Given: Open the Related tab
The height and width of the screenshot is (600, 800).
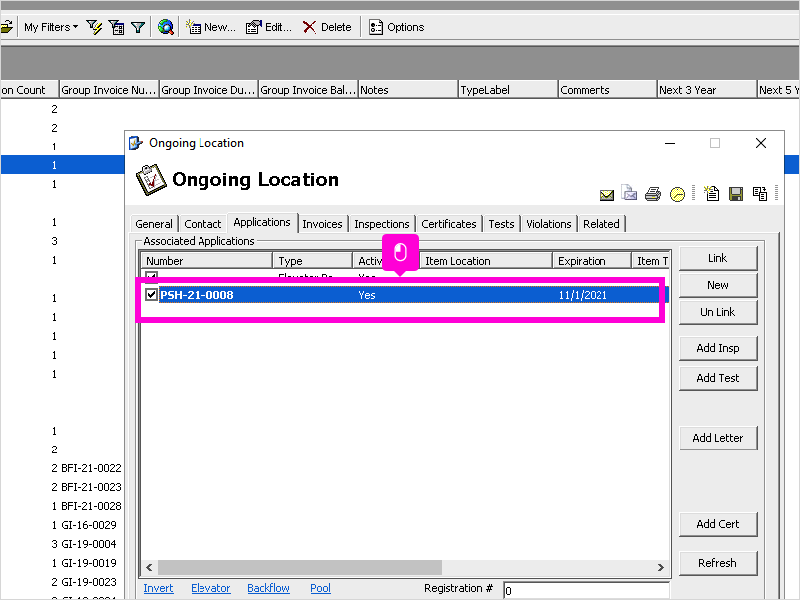Looking at the screenshot, I should pos(602,224).
